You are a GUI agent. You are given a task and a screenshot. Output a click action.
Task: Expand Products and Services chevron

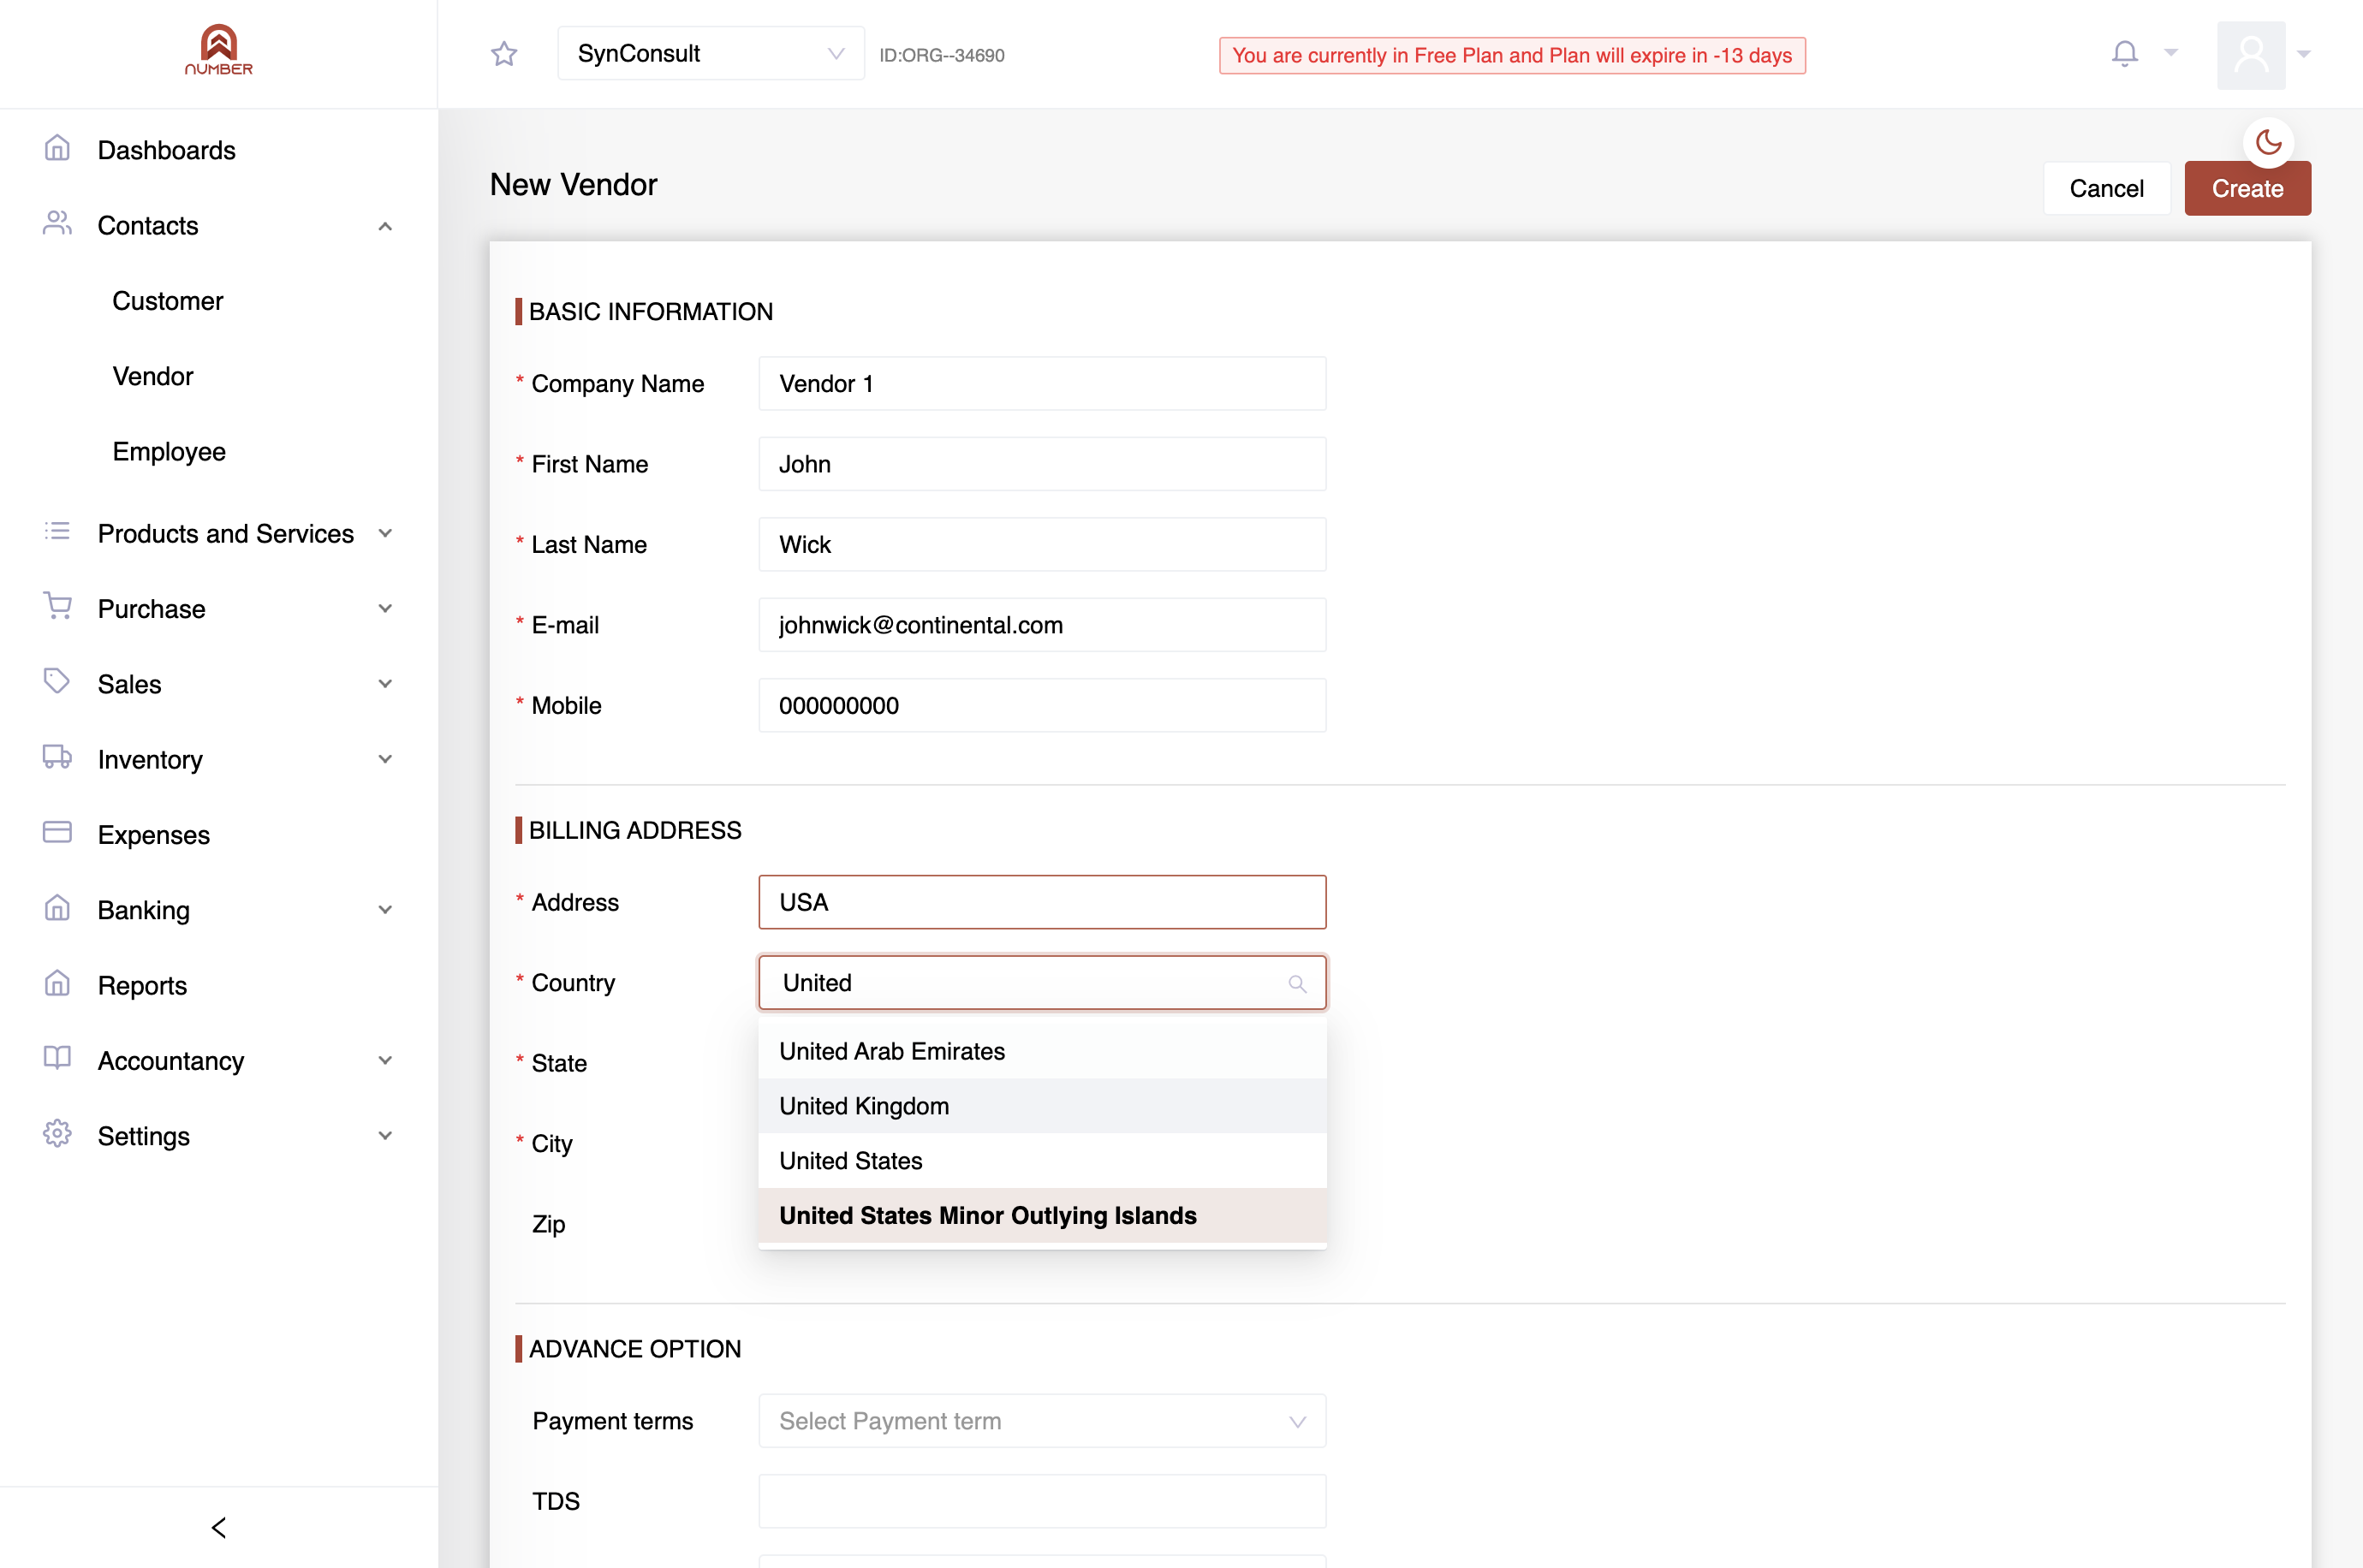[385, 534]
